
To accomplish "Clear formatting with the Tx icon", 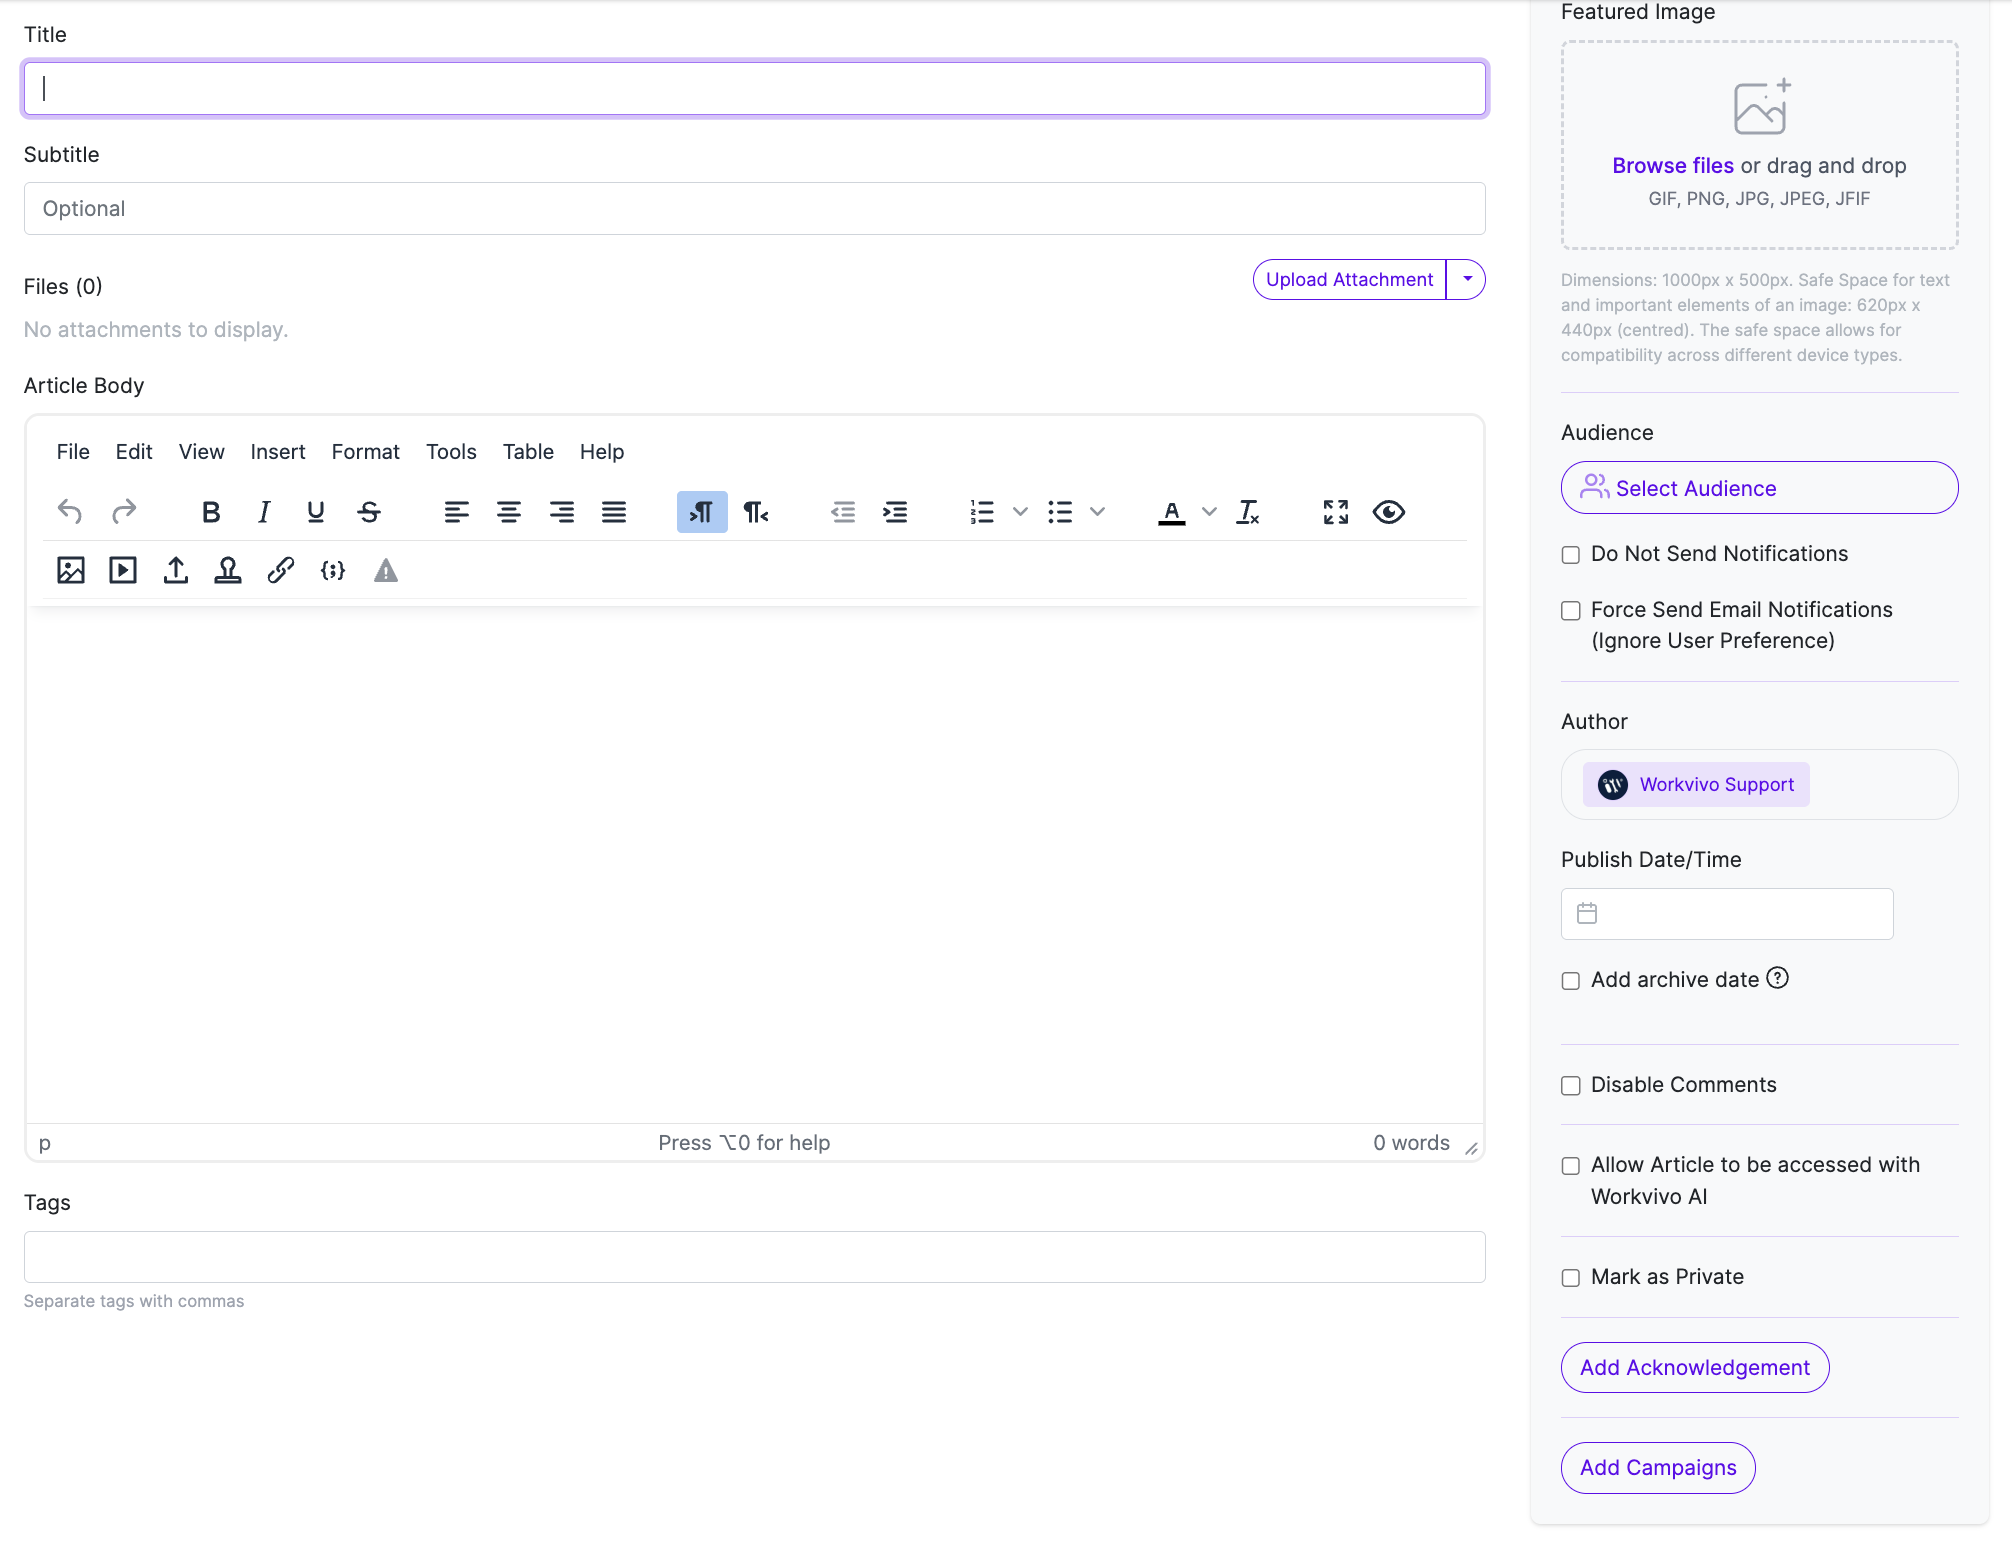I will click(1248, 512).
